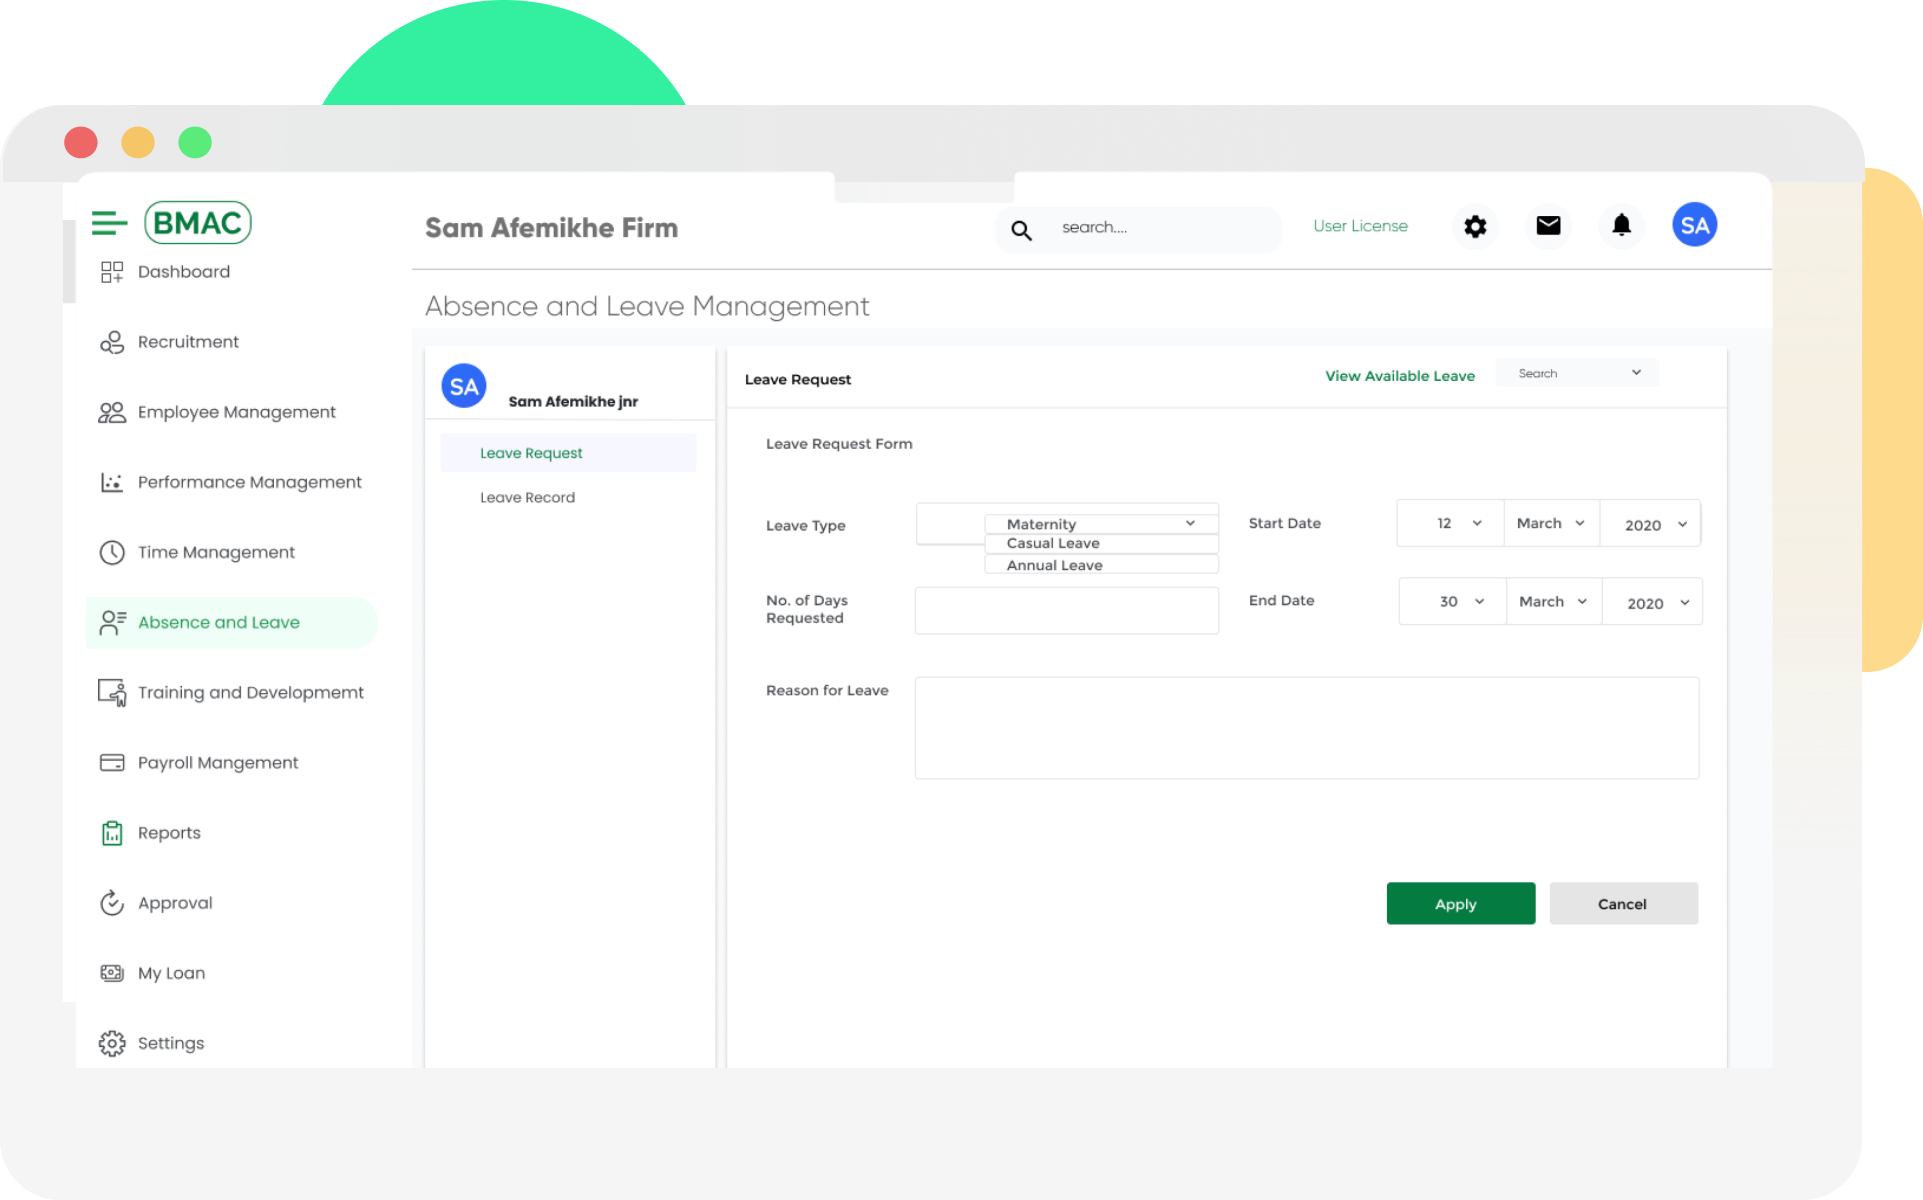Screen dimensions: 1923x1200
Task: Open Employee Management in the sidebar
Action: [236, 412]
